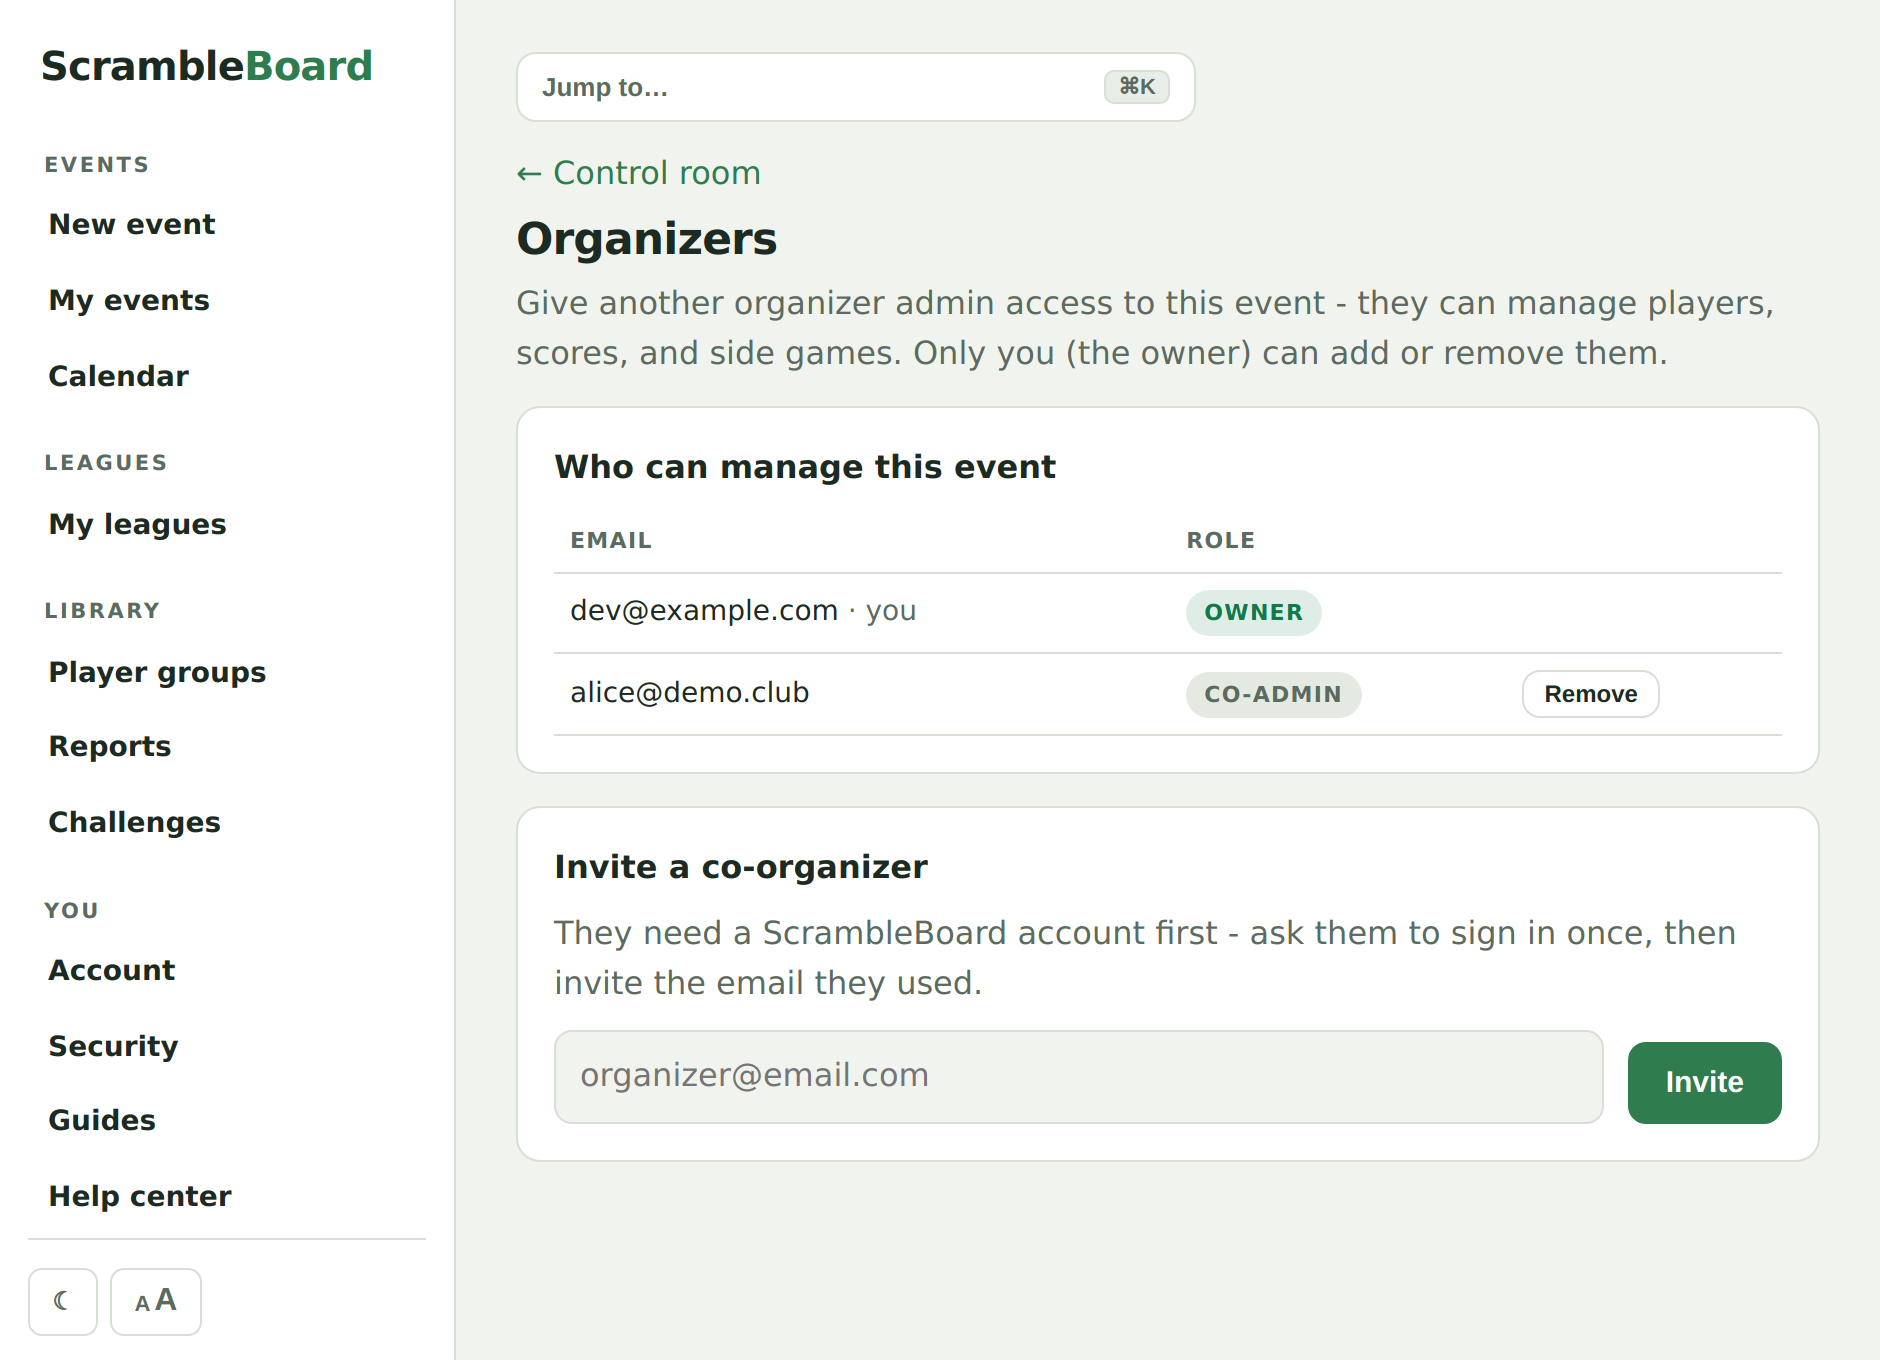Screen dimensions: 1880x1360
Task: Click the YOU section label
Action: coord(72,911)
